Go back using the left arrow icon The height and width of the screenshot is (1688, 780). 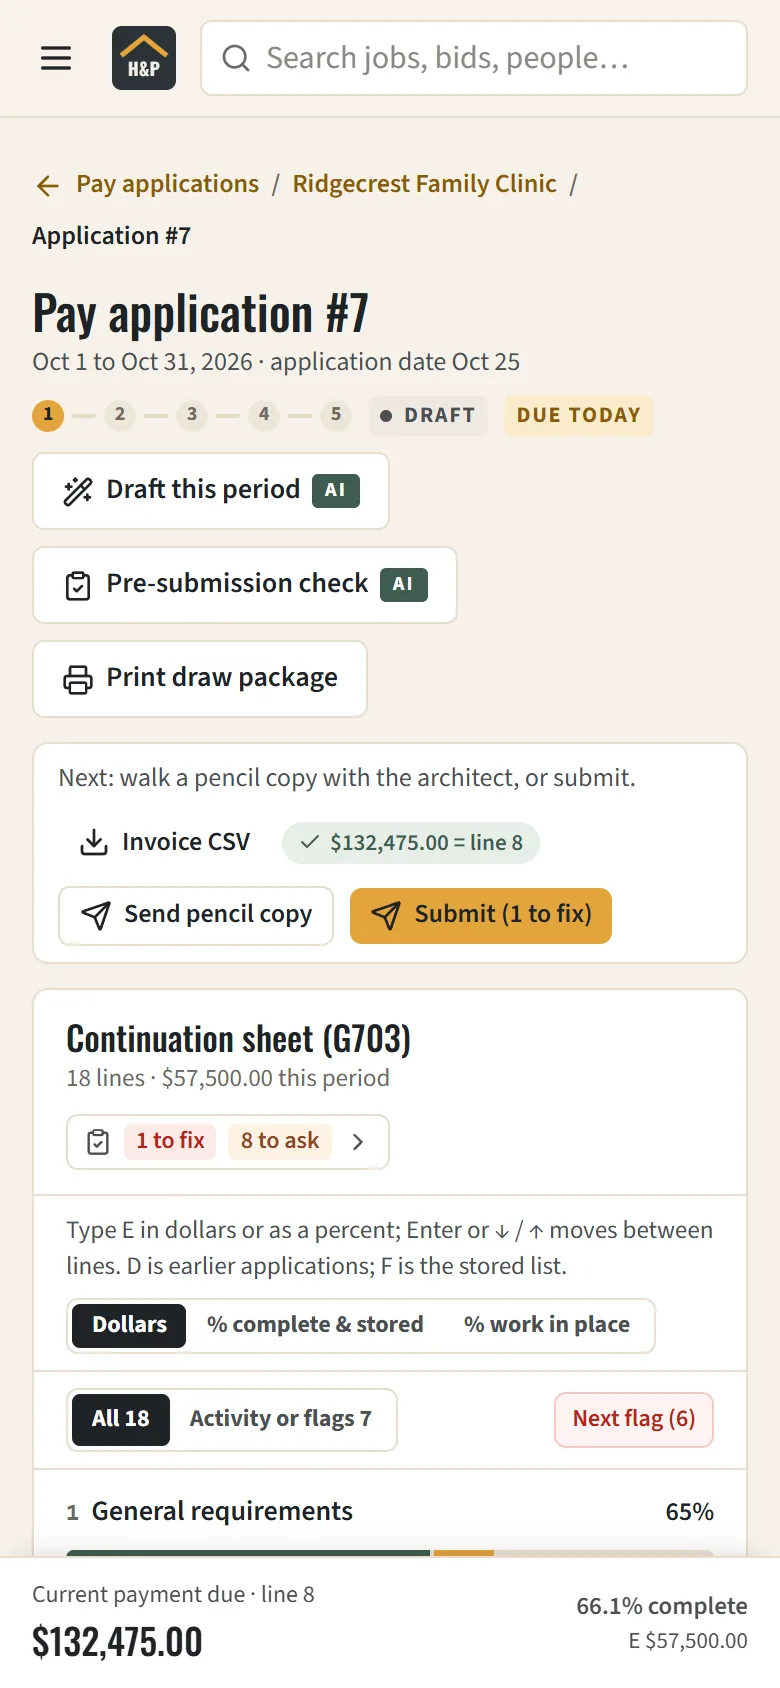click(x=47, y=185)
